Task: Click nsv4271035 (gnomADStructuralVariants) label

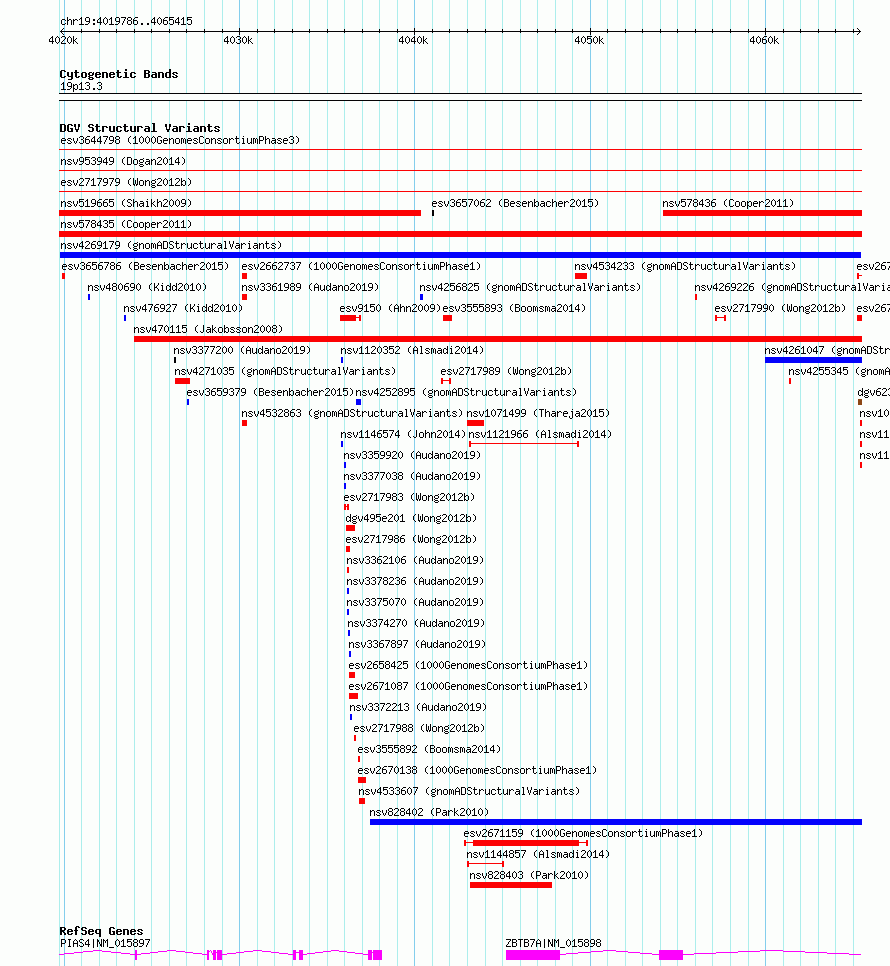Action: tap(285, 371)
